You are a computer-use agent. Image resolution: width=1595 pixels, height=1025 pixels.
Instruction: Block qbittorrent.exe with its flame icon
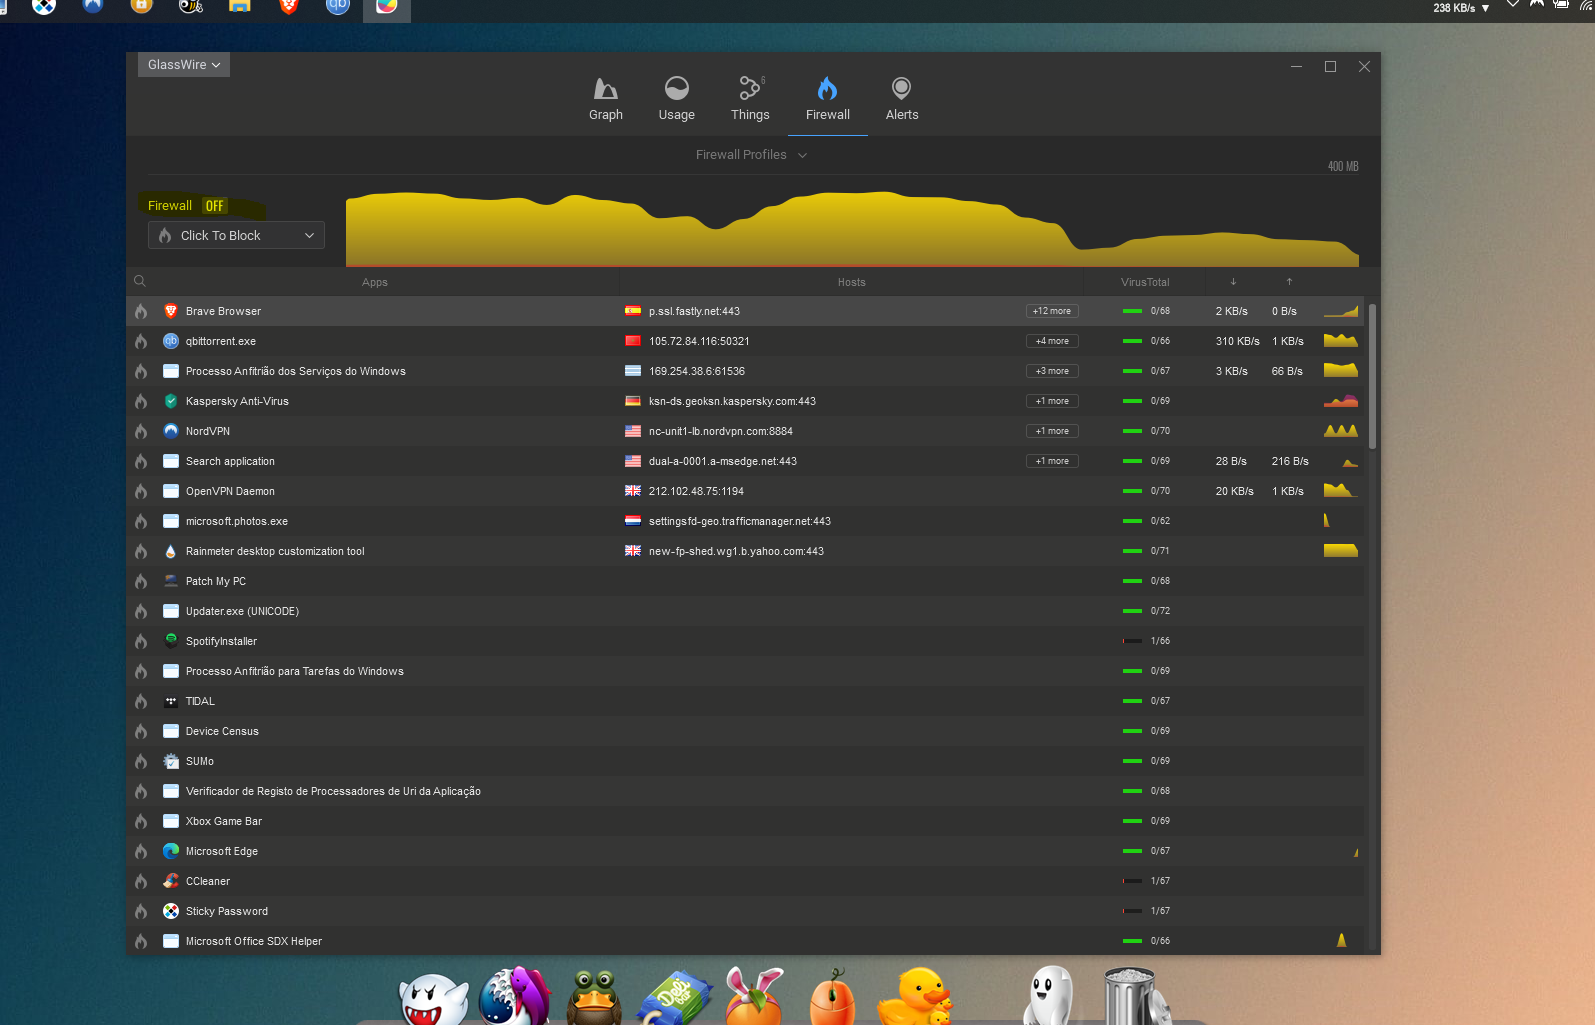[141, 341]
